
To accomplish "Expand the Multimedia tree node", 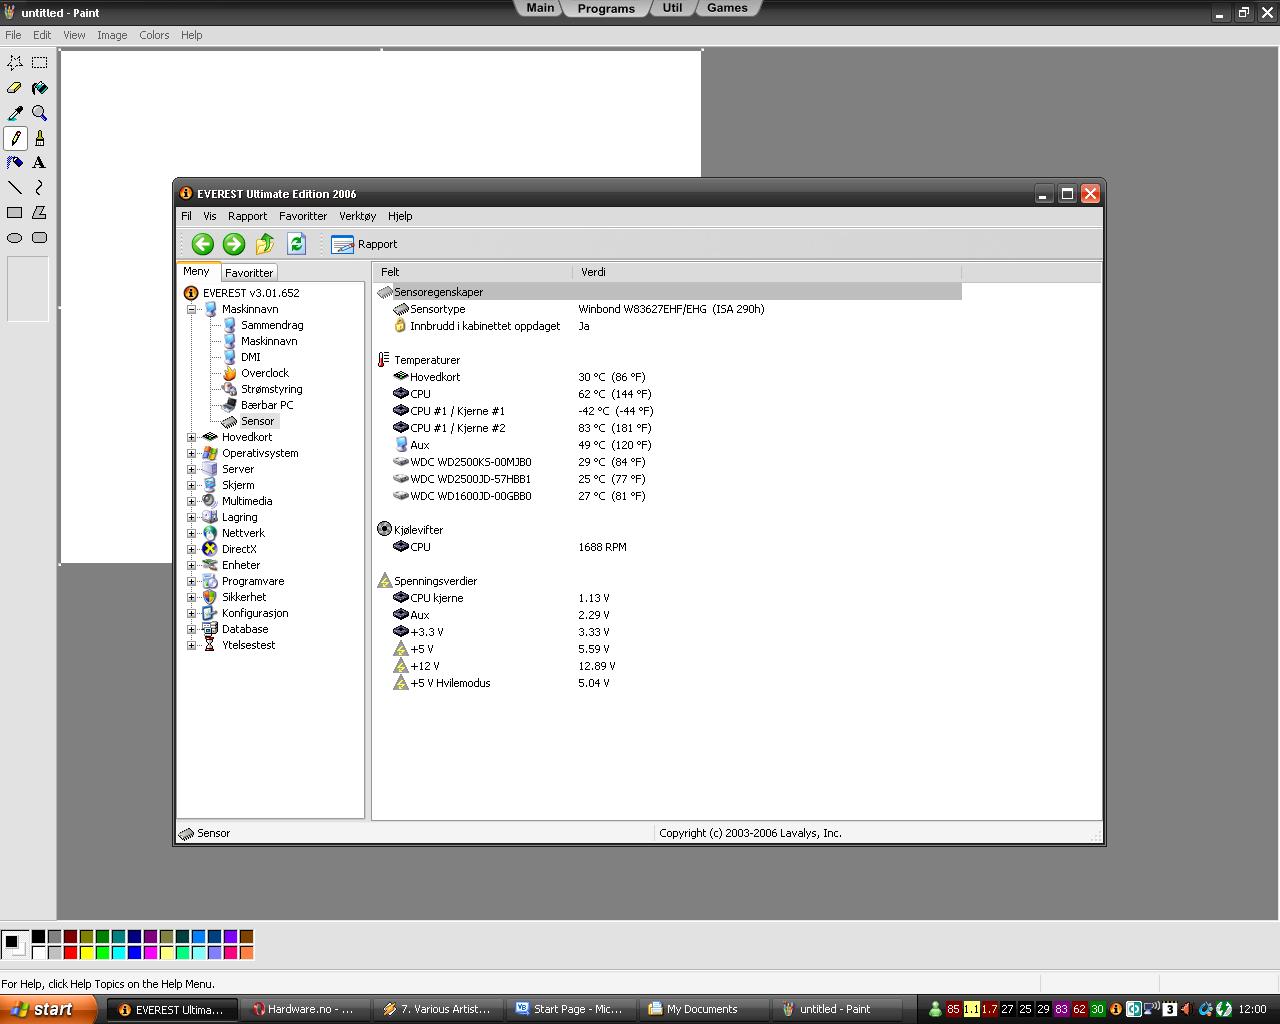I will (192, 501).
